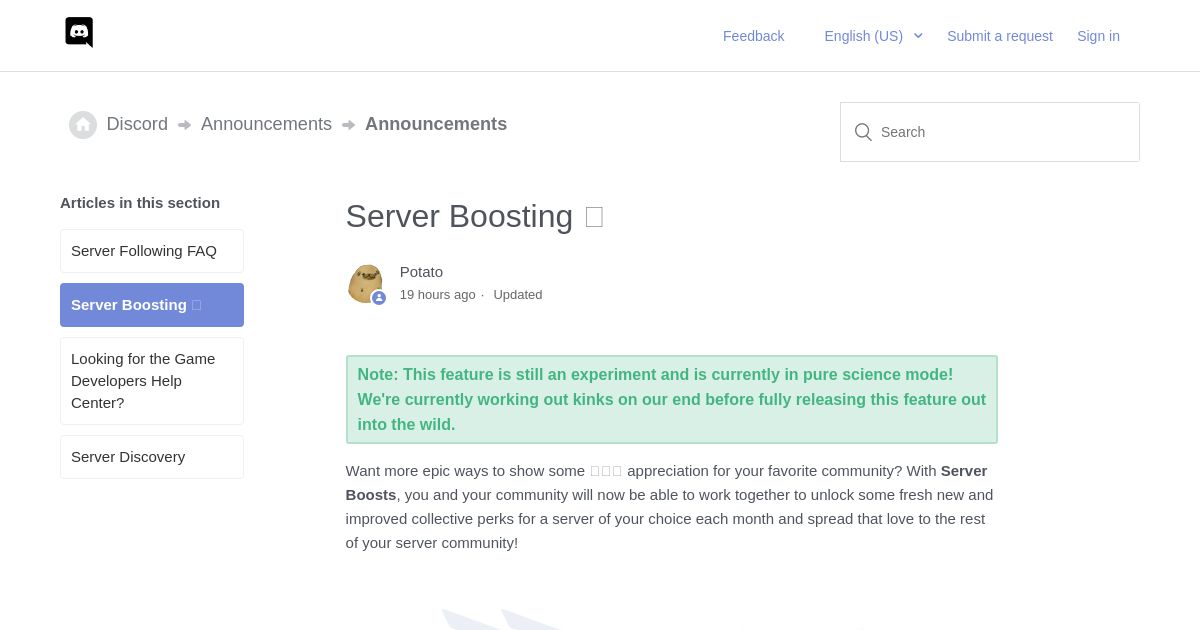Image resolution: width=1200 pixels, height=630 pixels.
Task: Focus the Search input field
Action: click(990, 132)
